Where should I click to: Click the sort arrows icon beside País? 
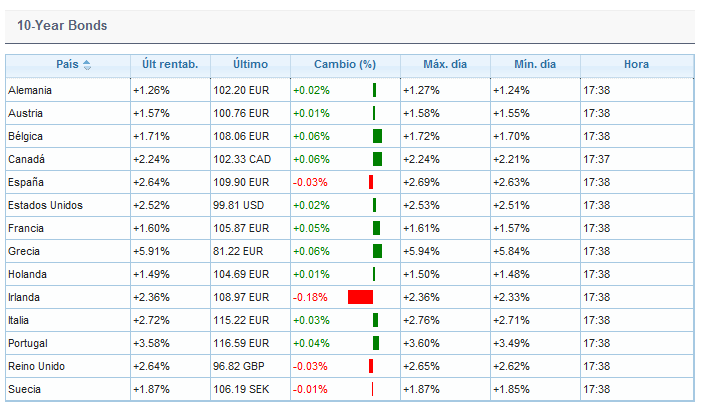87,65
